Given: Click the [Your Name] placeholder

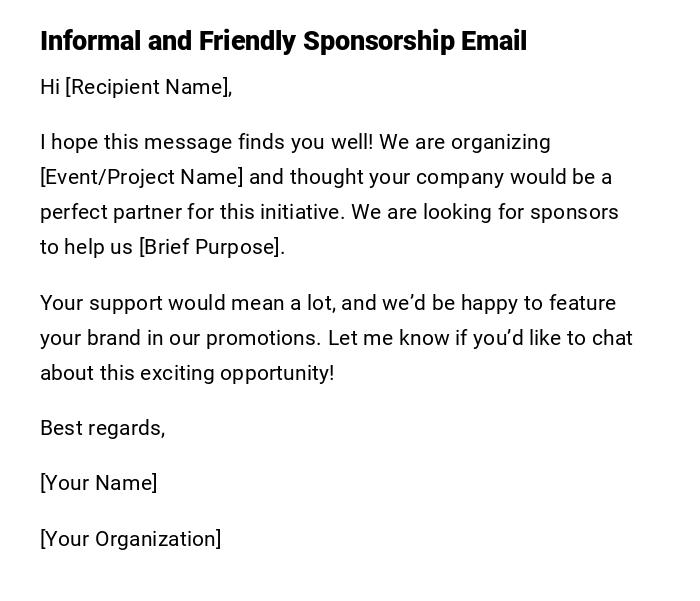Looking at the screenshot, I should click(98, 483).
